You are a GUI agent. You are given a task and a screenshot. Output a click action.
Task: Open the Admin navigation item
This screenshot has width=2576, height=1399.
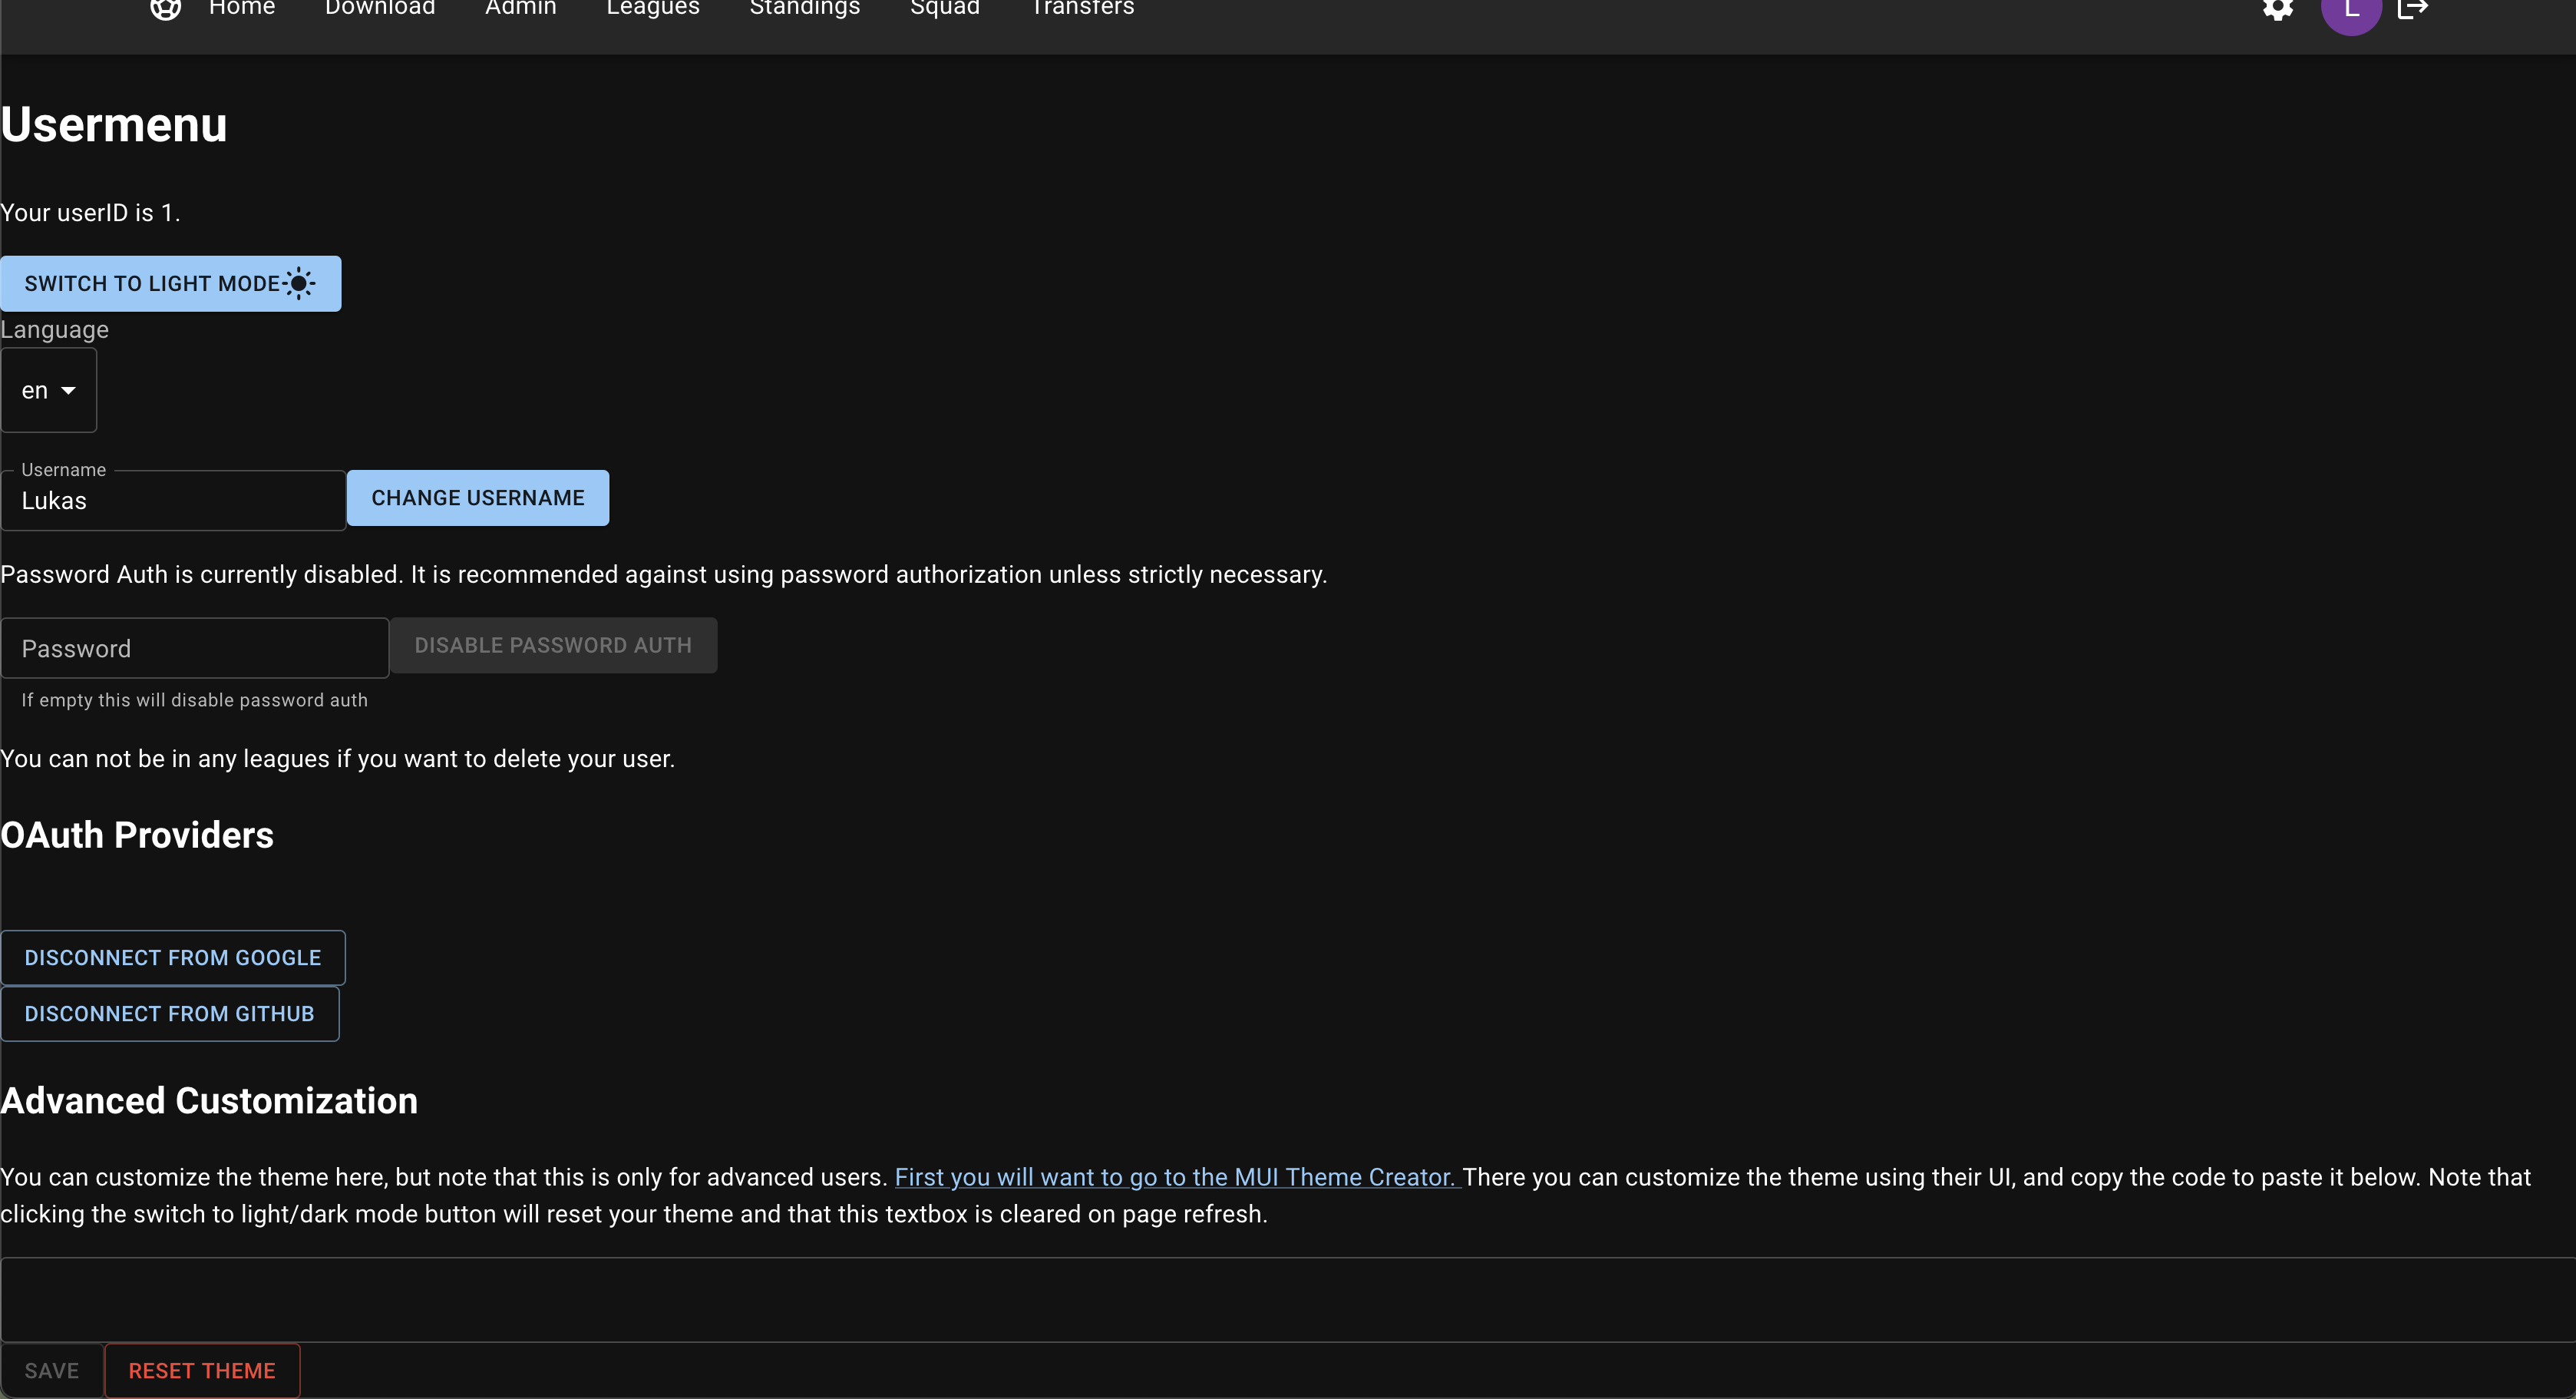[521, 9]
